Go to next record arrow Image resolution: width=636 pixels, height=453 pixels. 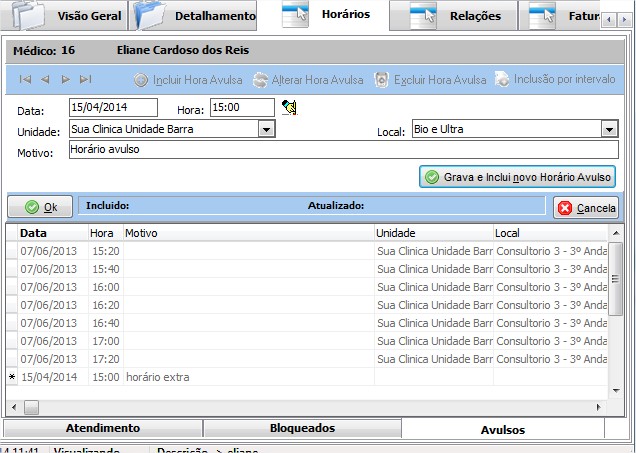click(x=65, y=79)
